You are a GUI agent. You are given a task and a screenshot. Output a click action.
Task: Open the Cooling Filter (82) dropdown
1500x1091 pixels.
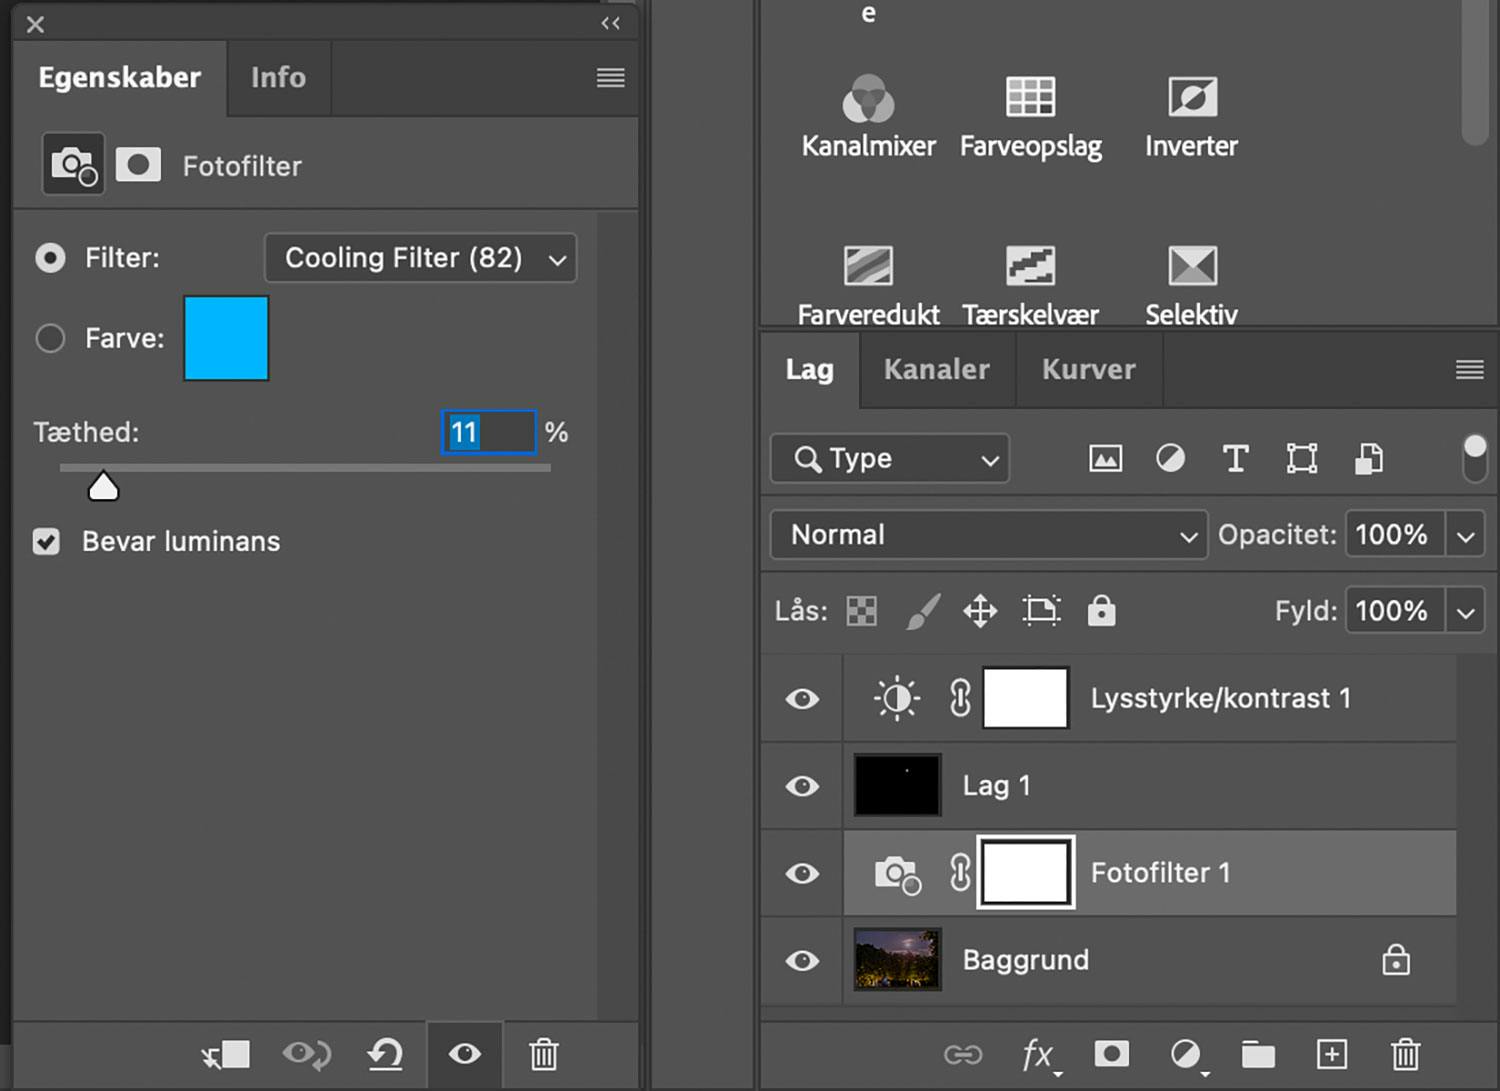(421, 259)
